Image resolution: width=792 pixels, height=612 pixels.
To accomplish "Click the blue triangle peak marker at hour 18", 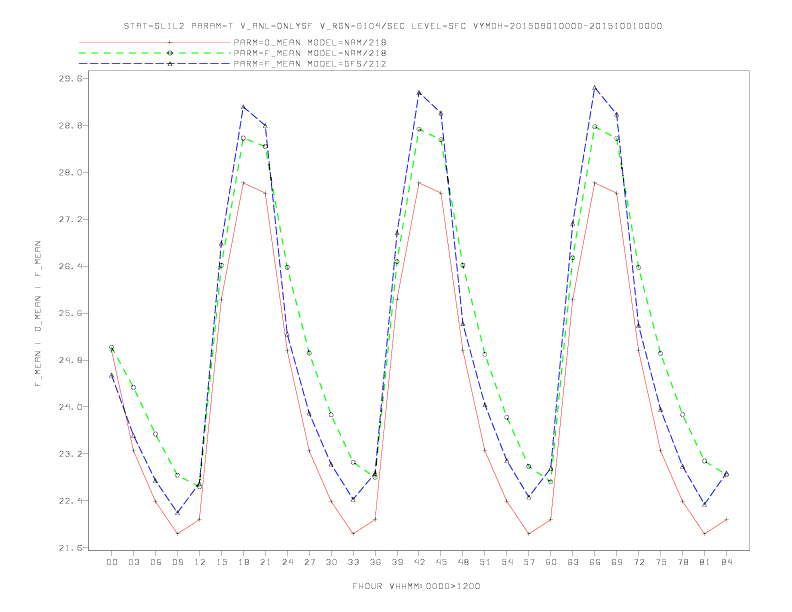I will tap(243, 107).
